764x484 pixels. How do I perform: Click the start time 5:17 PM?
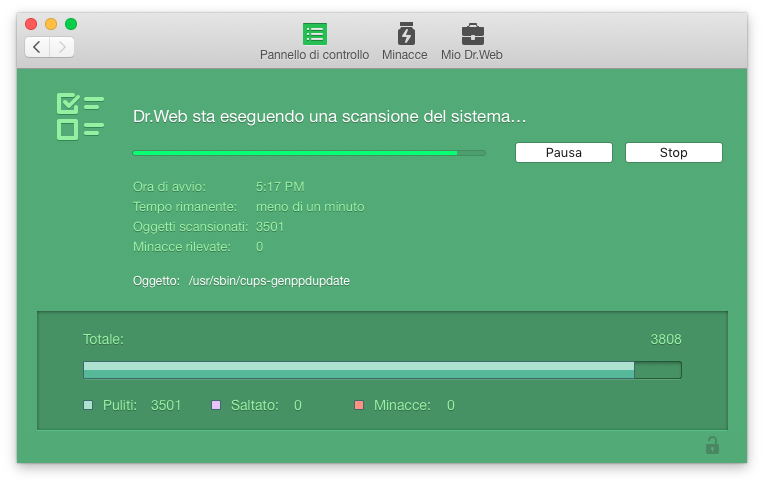point(280,187)
